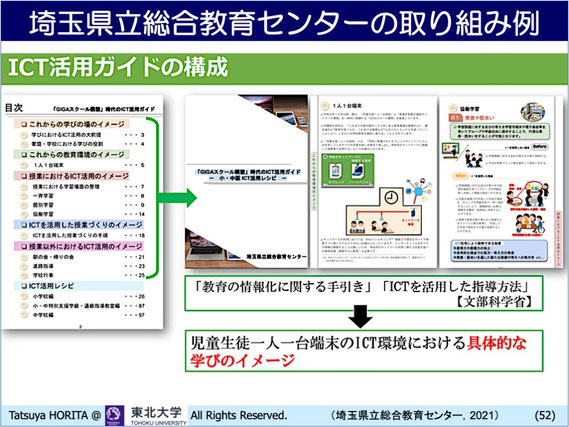
Task: Click the black downward arrow between text boxes
Action: coord(360,316)
